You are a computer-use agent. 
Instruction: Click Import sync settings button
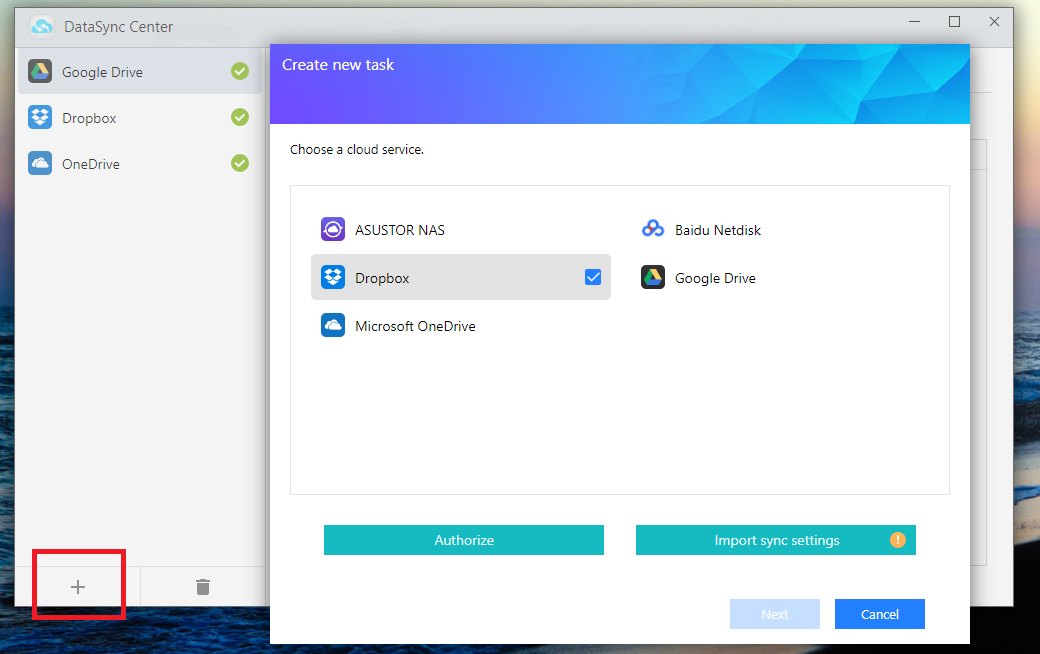[x=776, y=540]
